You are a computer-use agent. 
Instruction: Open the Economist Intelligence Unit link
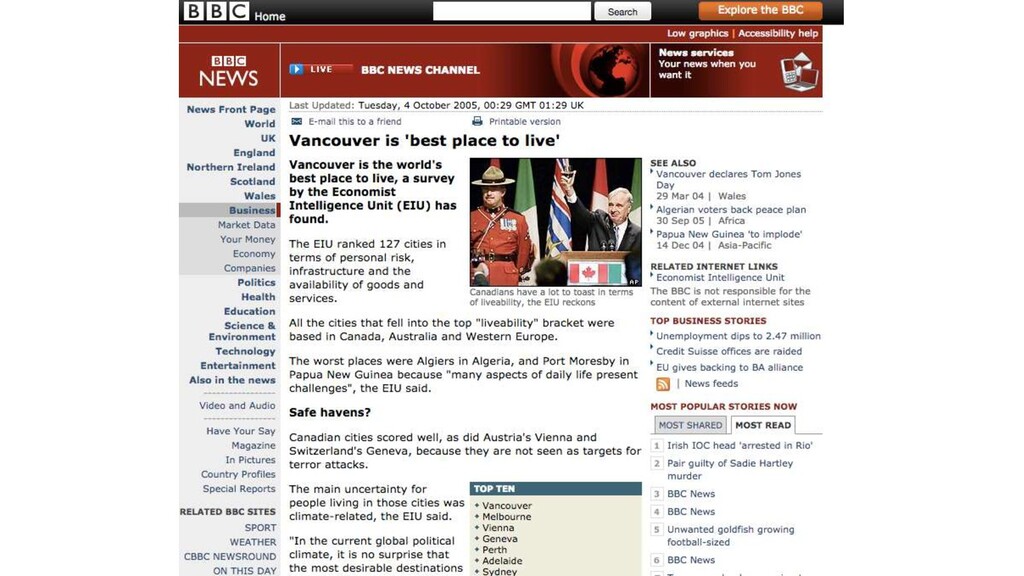[x=720, y=278]
